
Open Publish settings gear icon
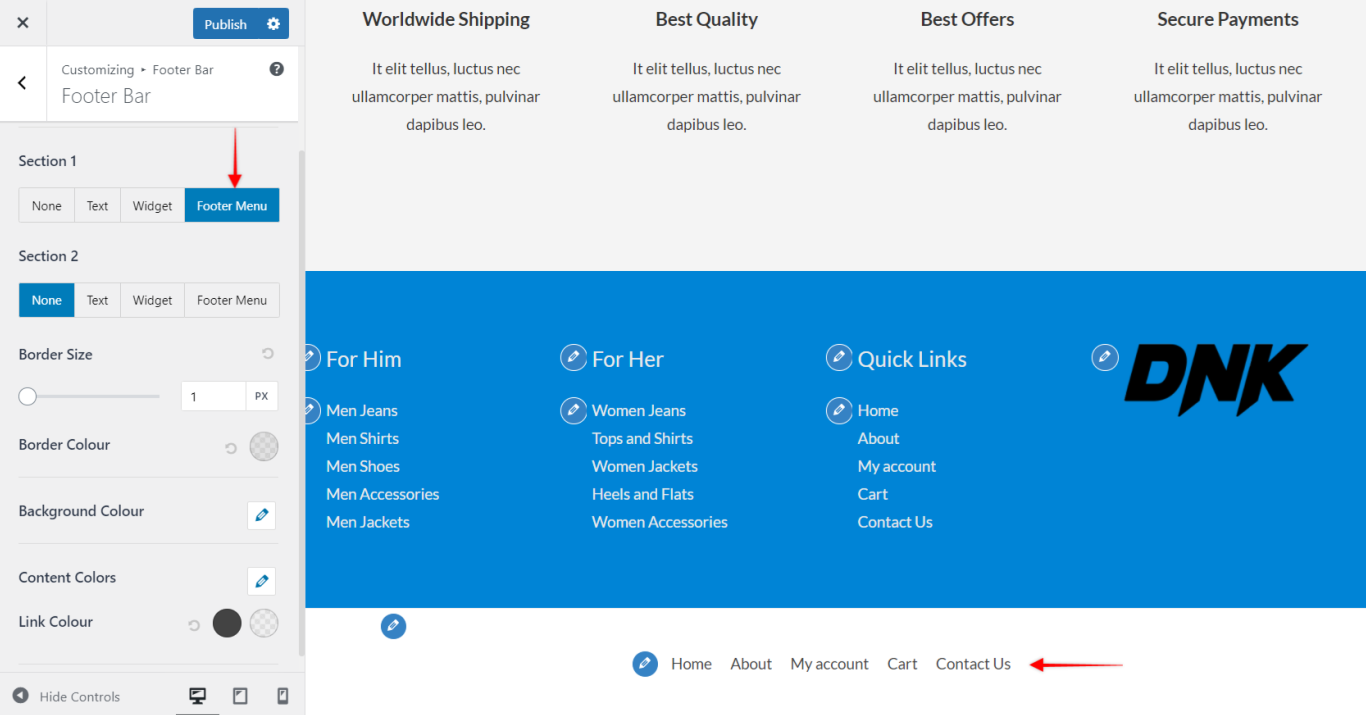(273, 24)
